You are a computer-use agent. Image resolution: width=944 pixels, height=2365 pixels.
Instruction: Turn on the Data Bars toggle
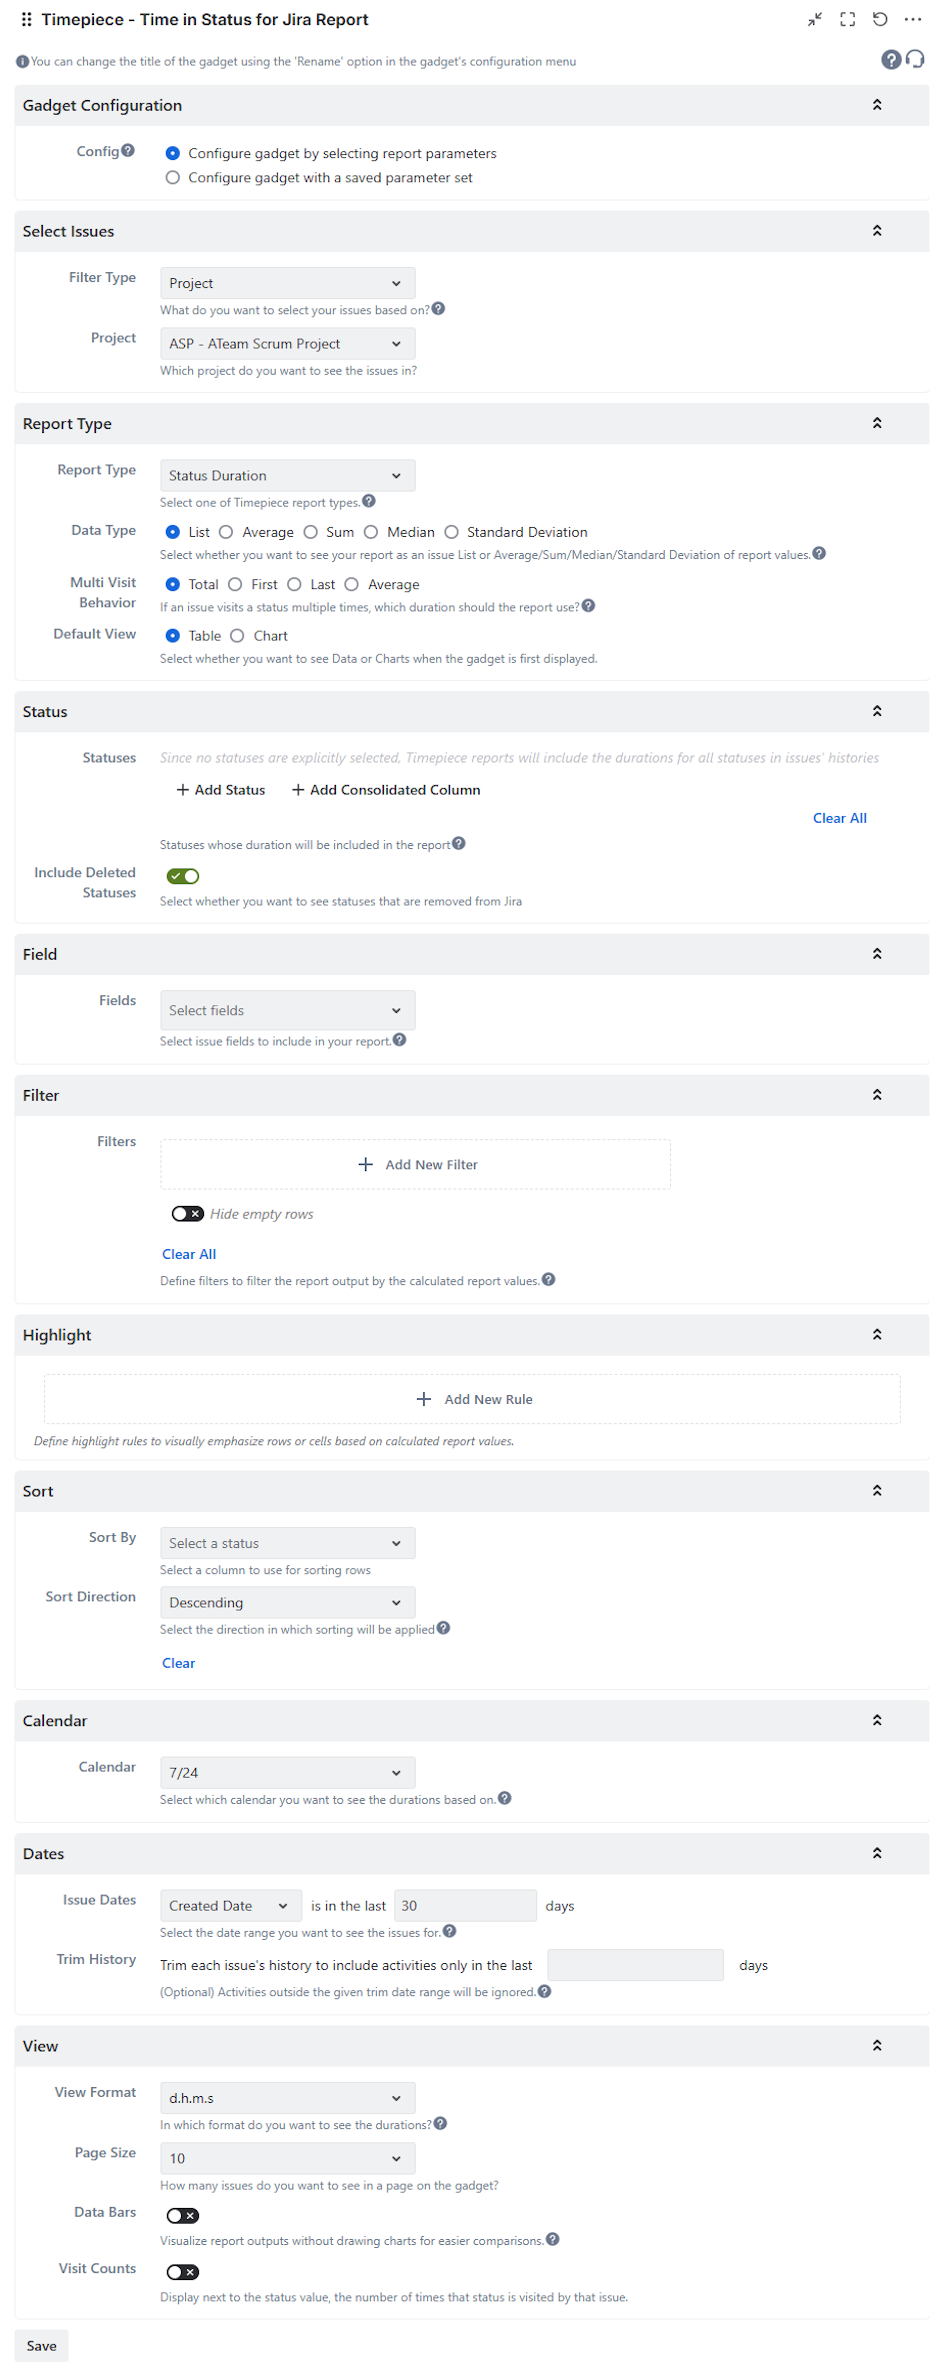[182, 2215]
